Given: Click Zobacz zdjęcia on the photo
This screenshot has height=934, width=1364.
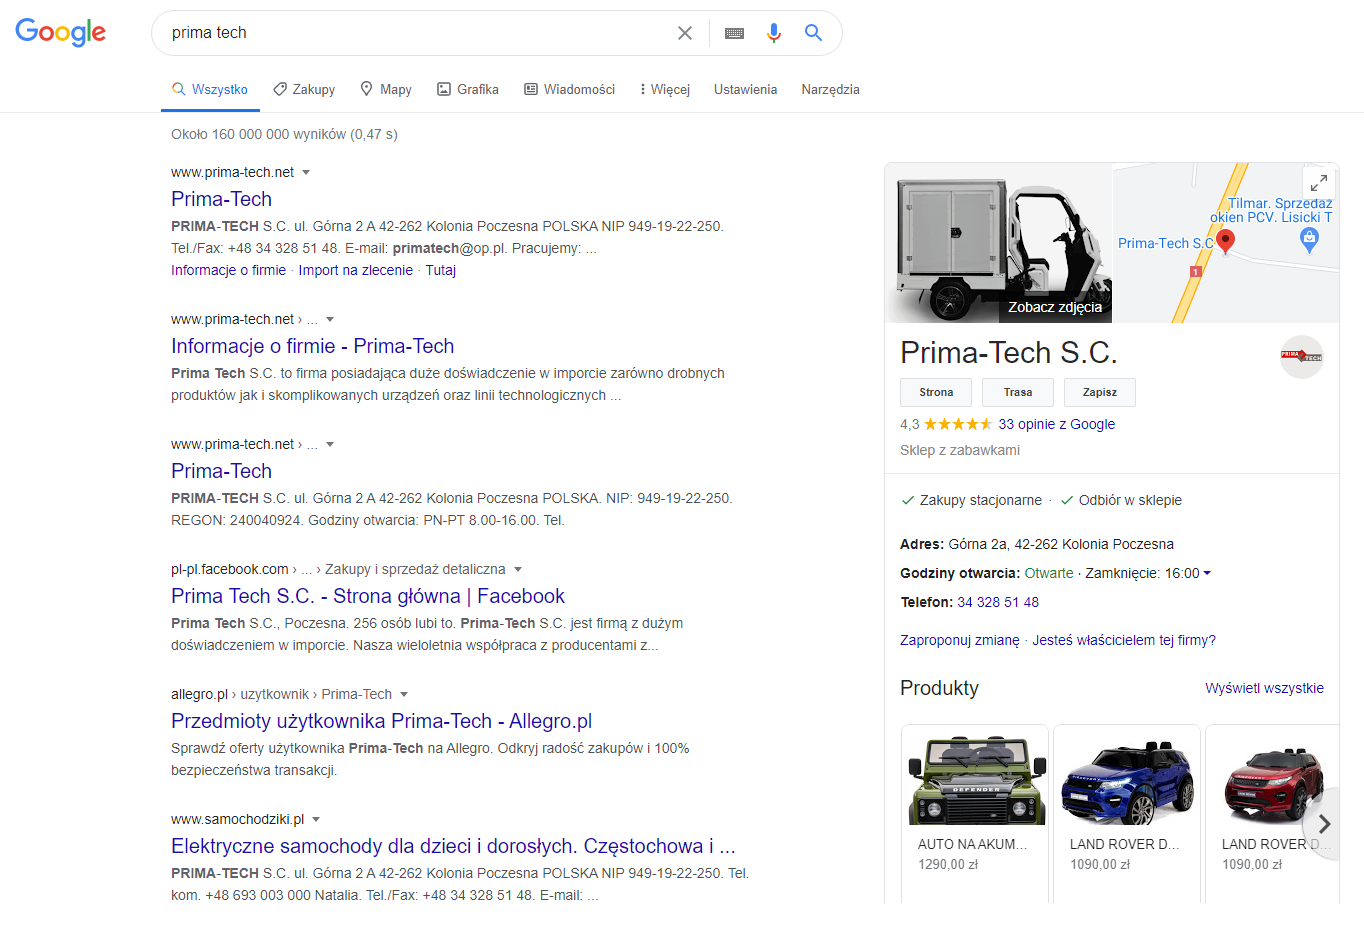Looking at the screenshot, I should (x=1055, y=308).
